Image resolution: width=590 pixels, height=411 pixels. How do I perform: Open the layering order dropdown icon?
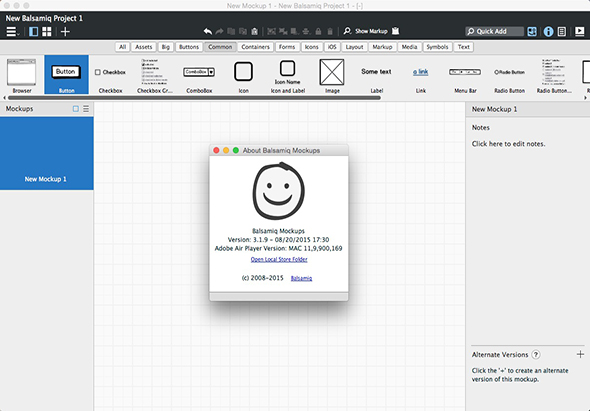tap(295, 31)
